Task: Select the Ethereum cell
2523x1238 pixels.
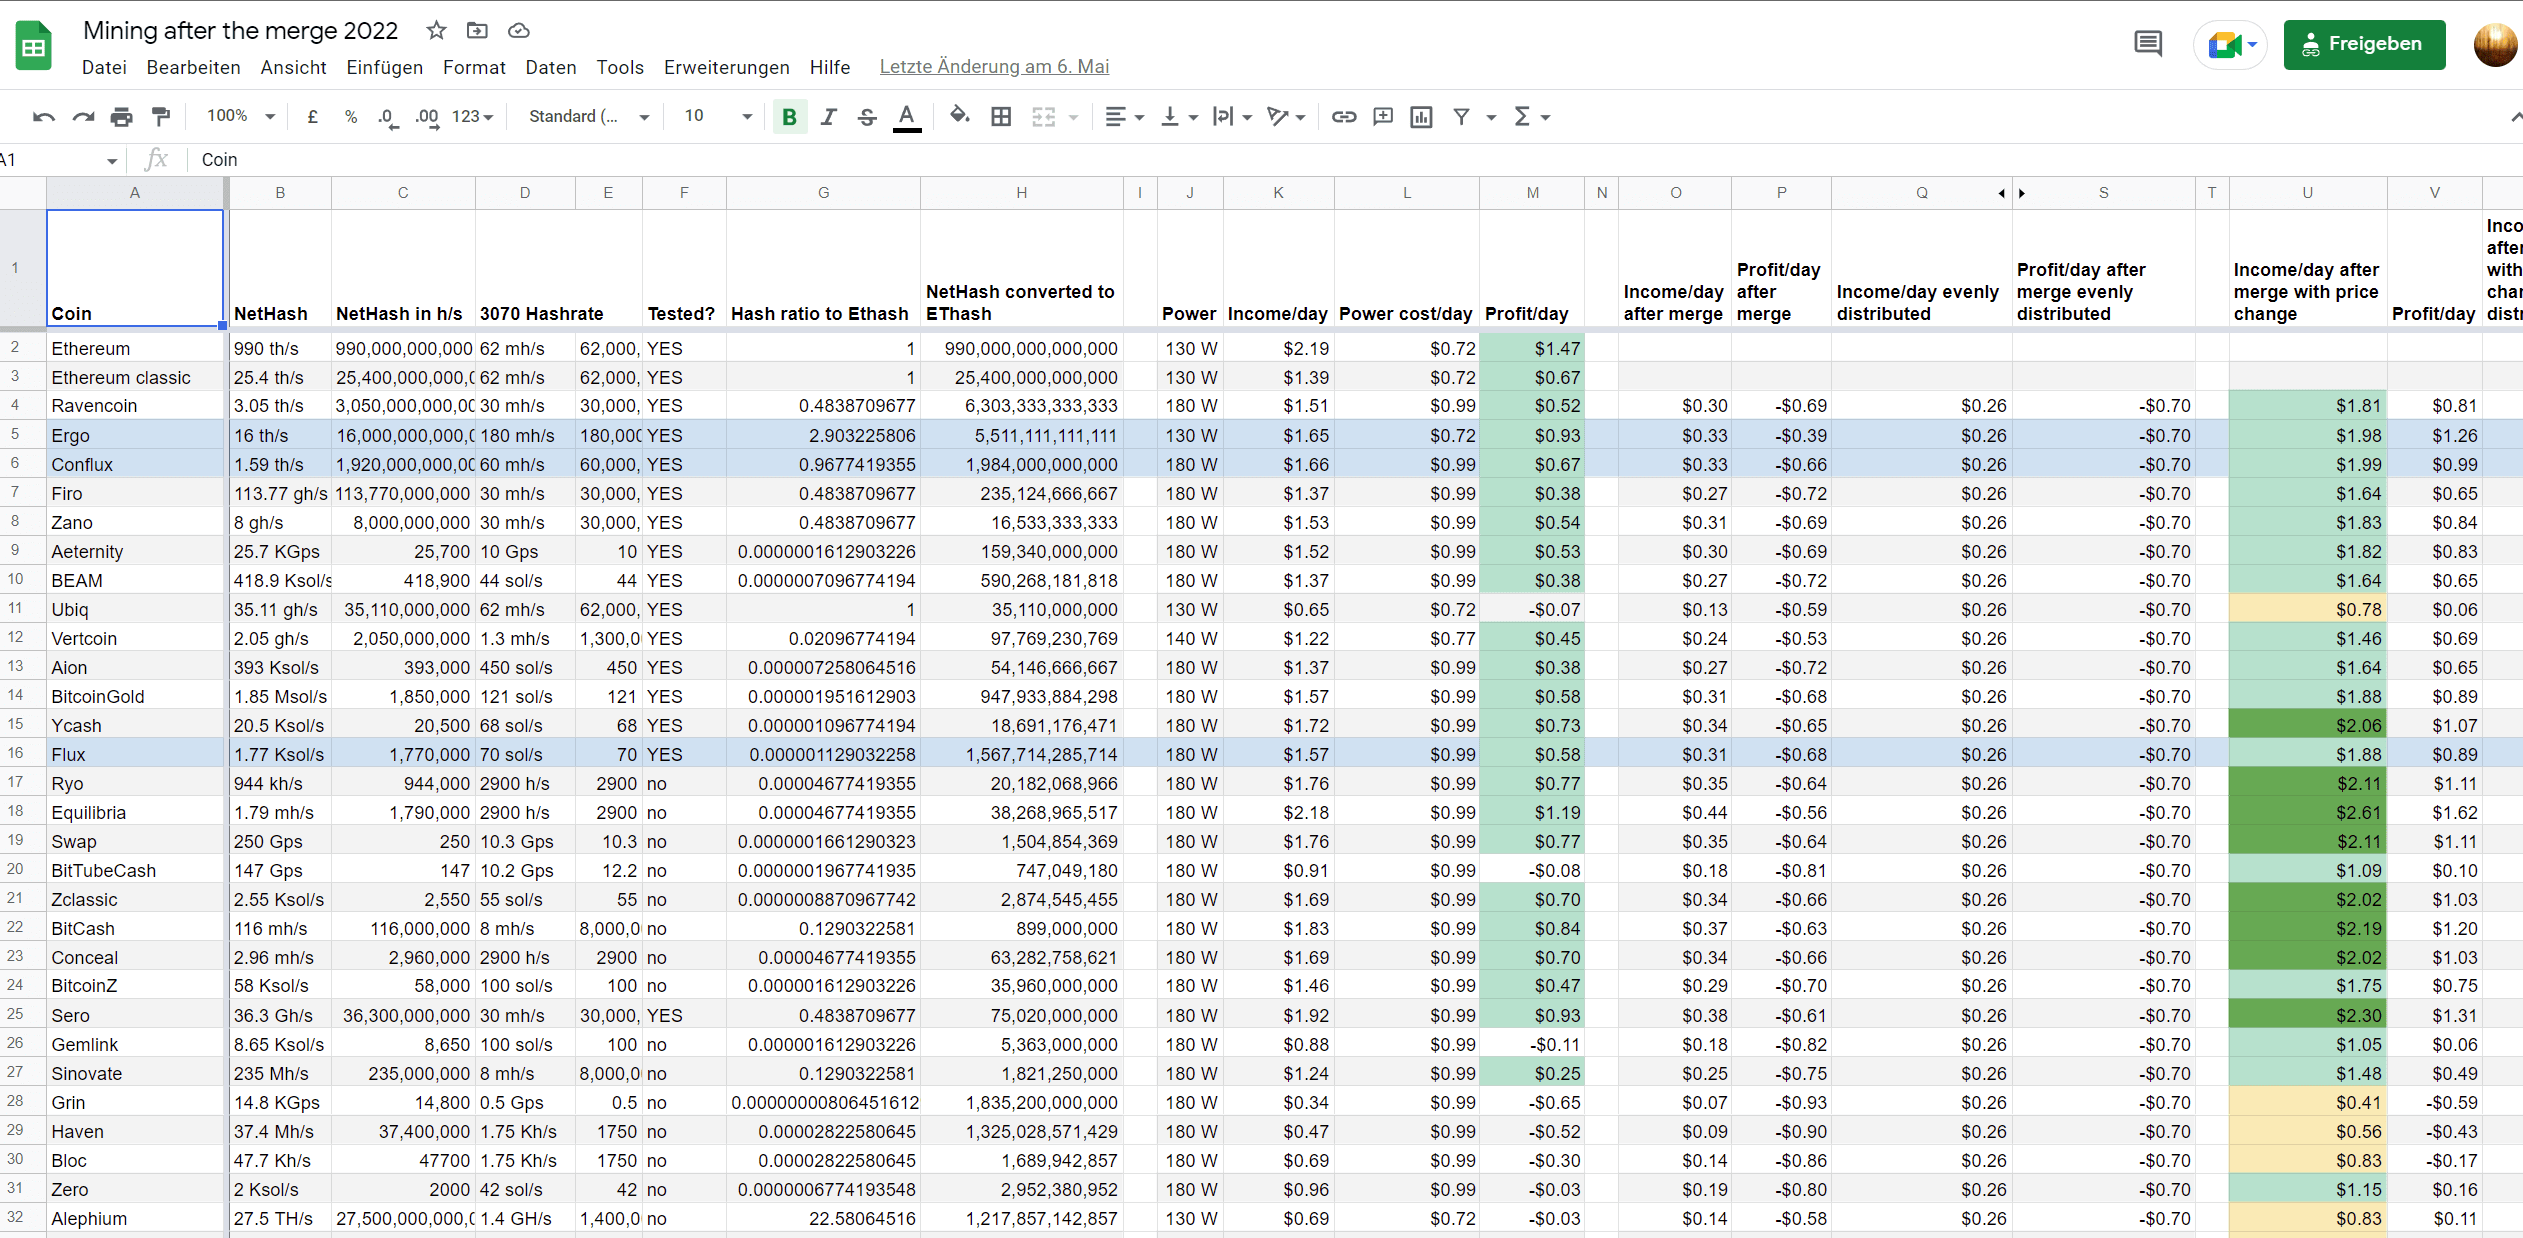Action: tap(136, 349)
